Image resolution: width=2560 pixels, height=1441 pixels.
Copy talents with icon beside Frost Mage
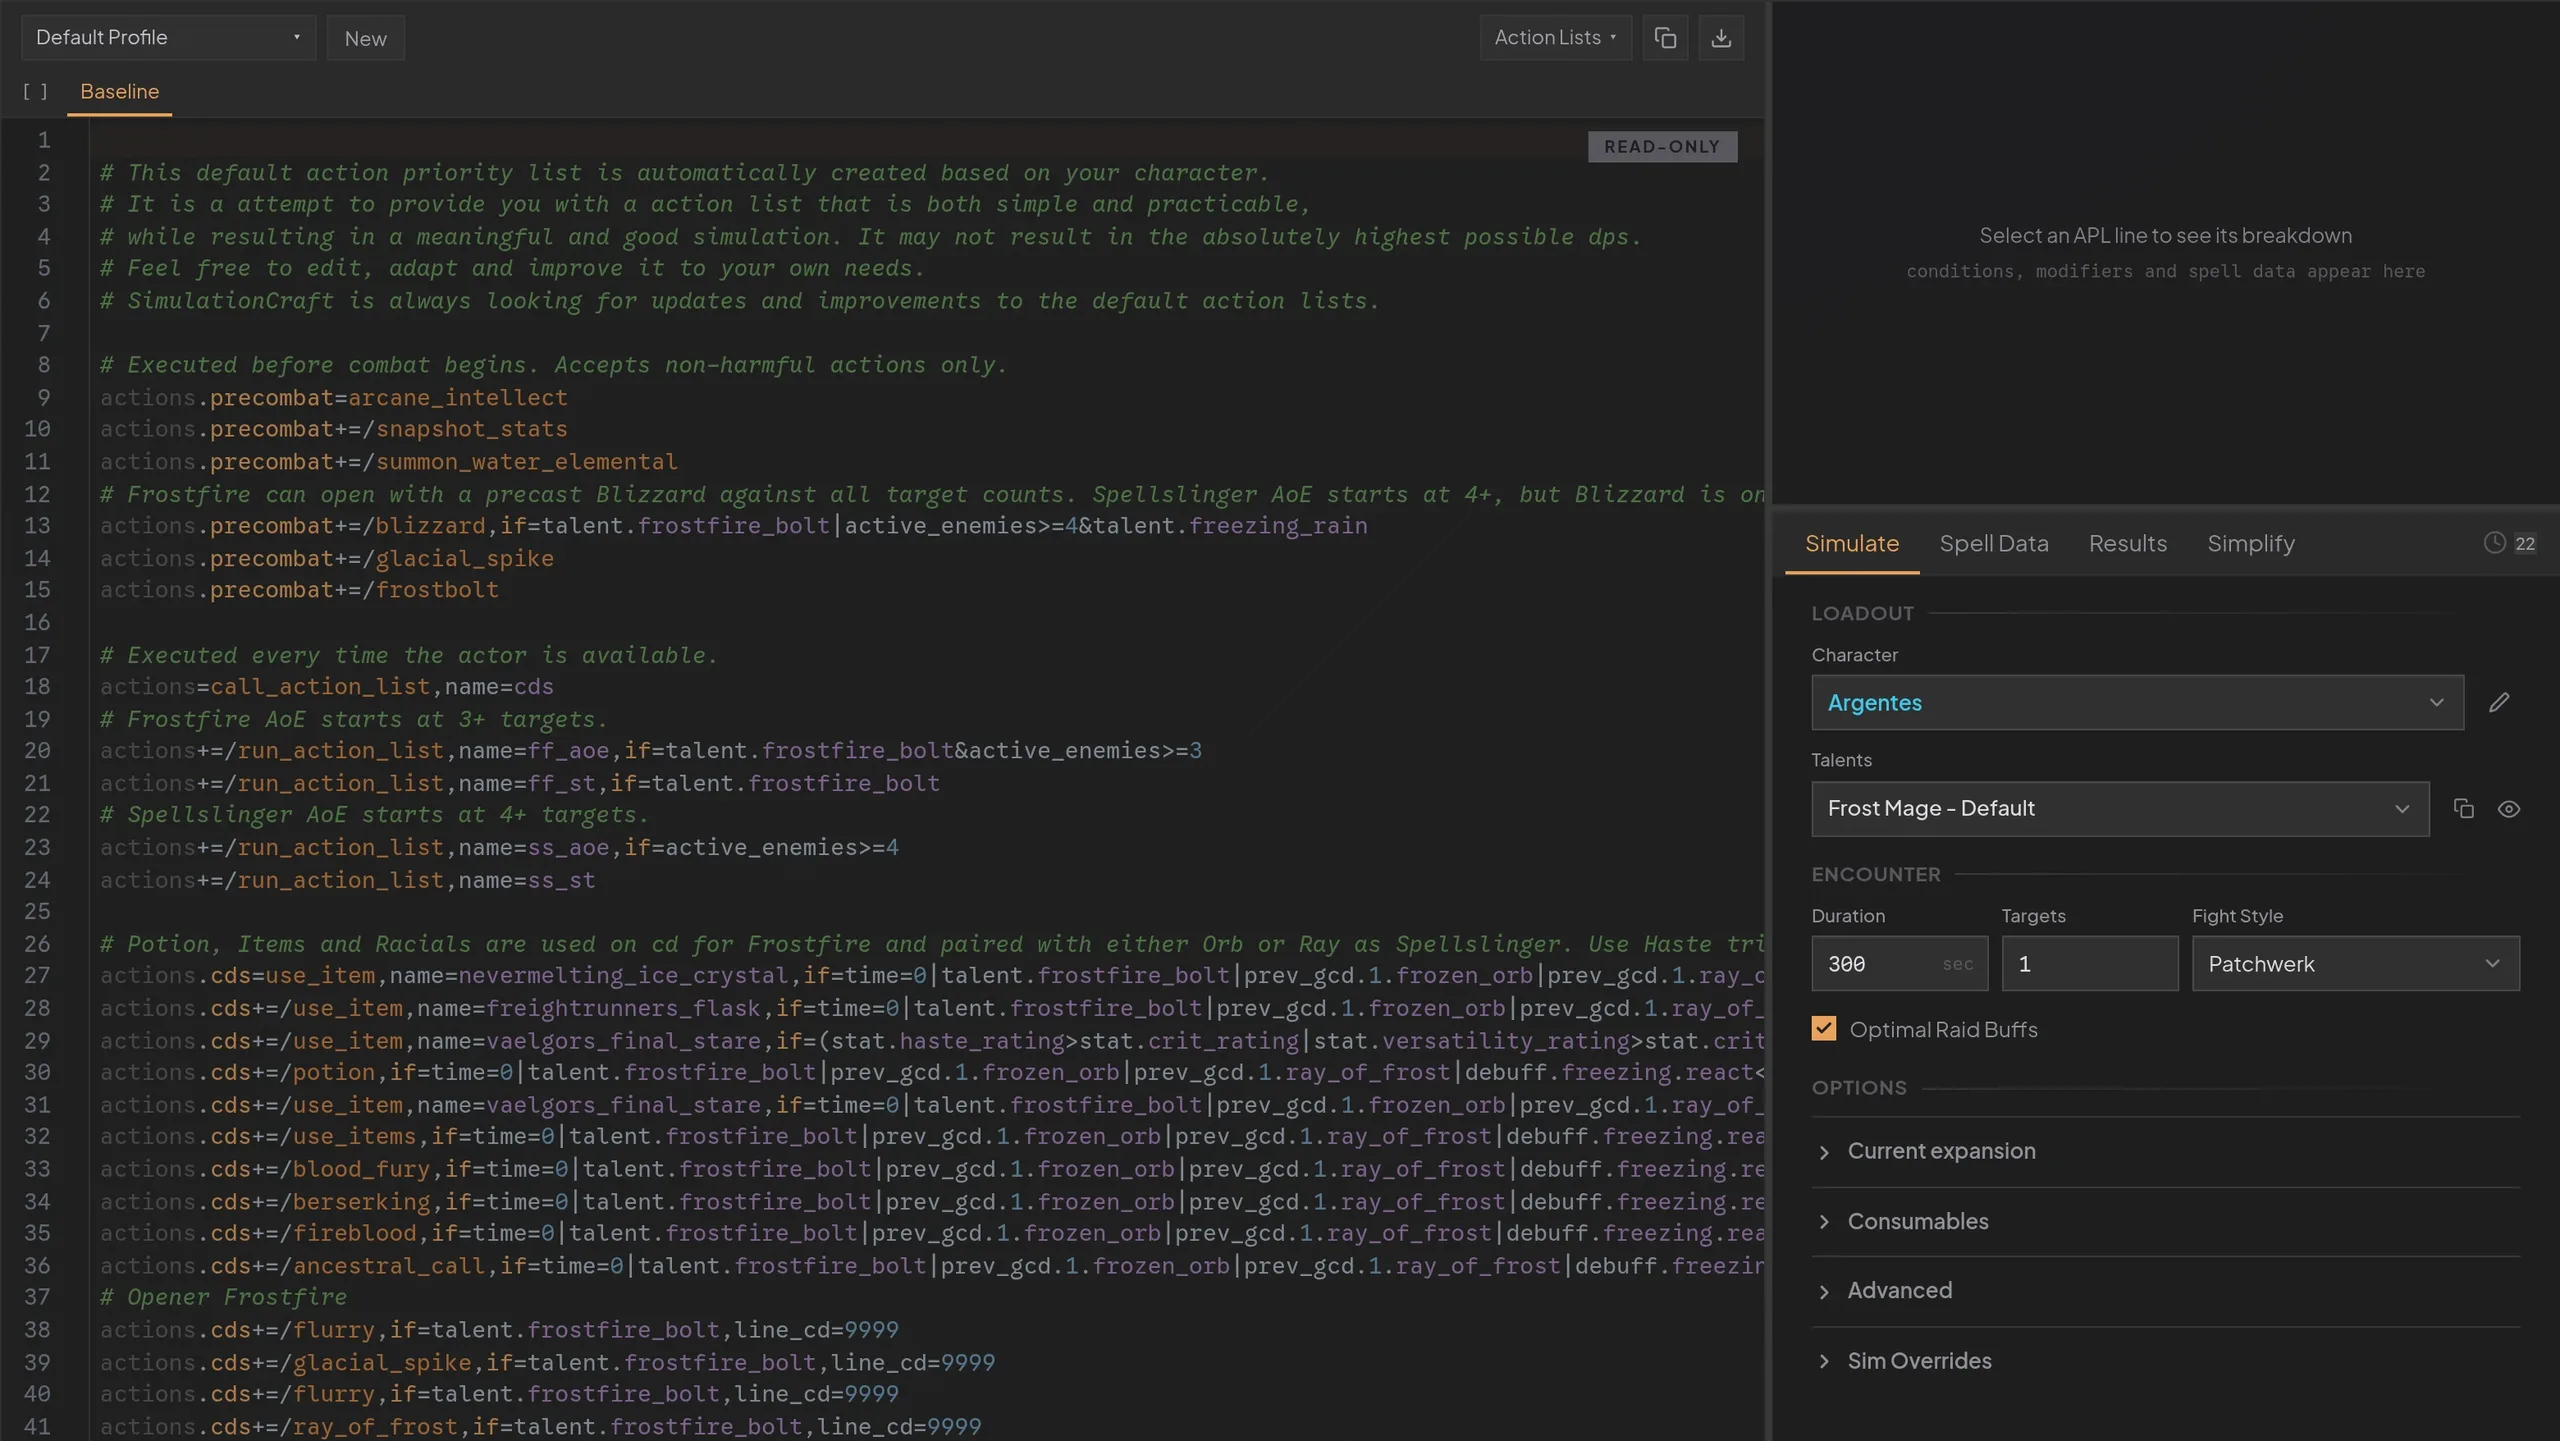pos(2464,809)
